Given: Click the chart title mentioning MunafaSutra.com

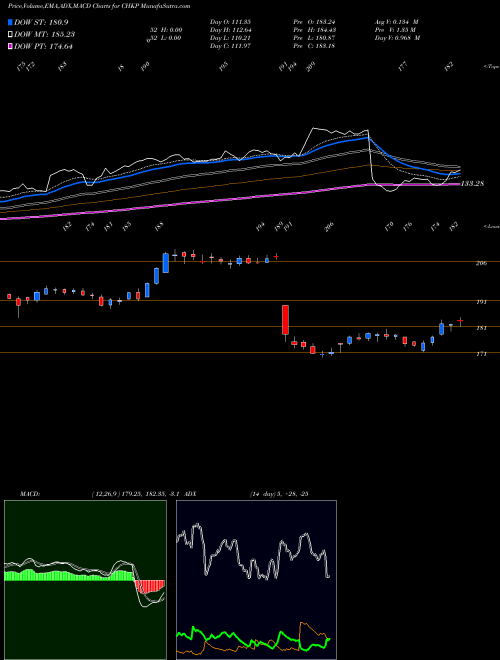Looking at the screenshot, I should point(99,6).
